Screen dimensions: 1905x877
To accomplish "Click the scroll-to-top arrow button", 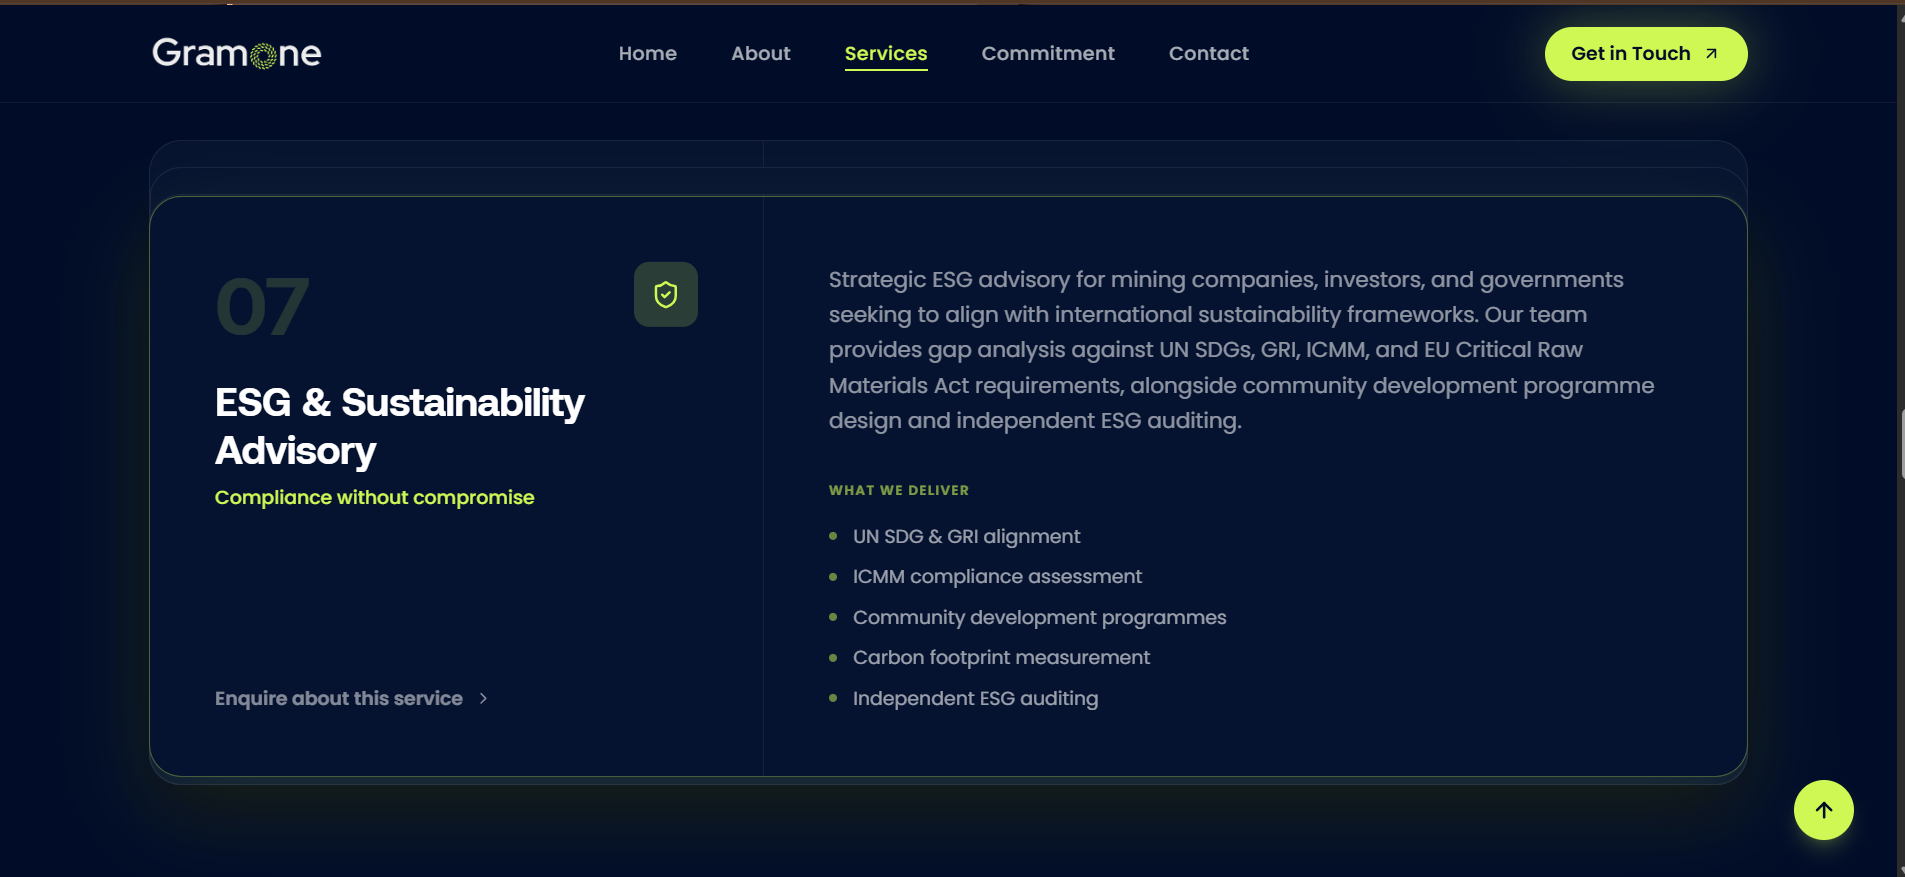I will 1823,810.
